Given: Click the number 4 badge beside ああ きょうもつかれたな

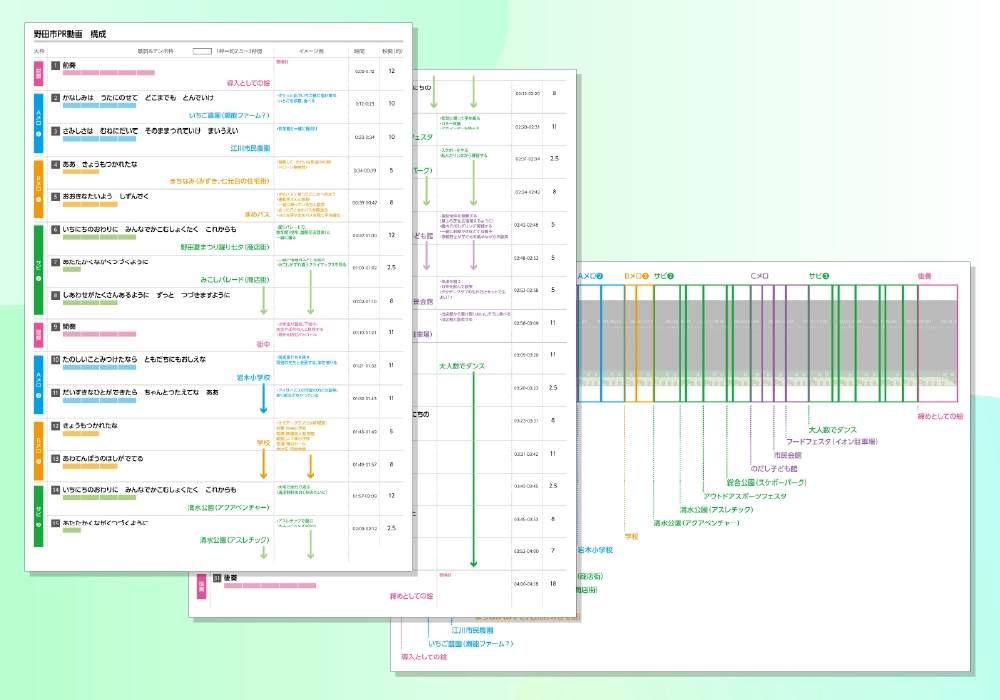Looking at the screenshot, I should pyautogui.click(x=55, y=164).
